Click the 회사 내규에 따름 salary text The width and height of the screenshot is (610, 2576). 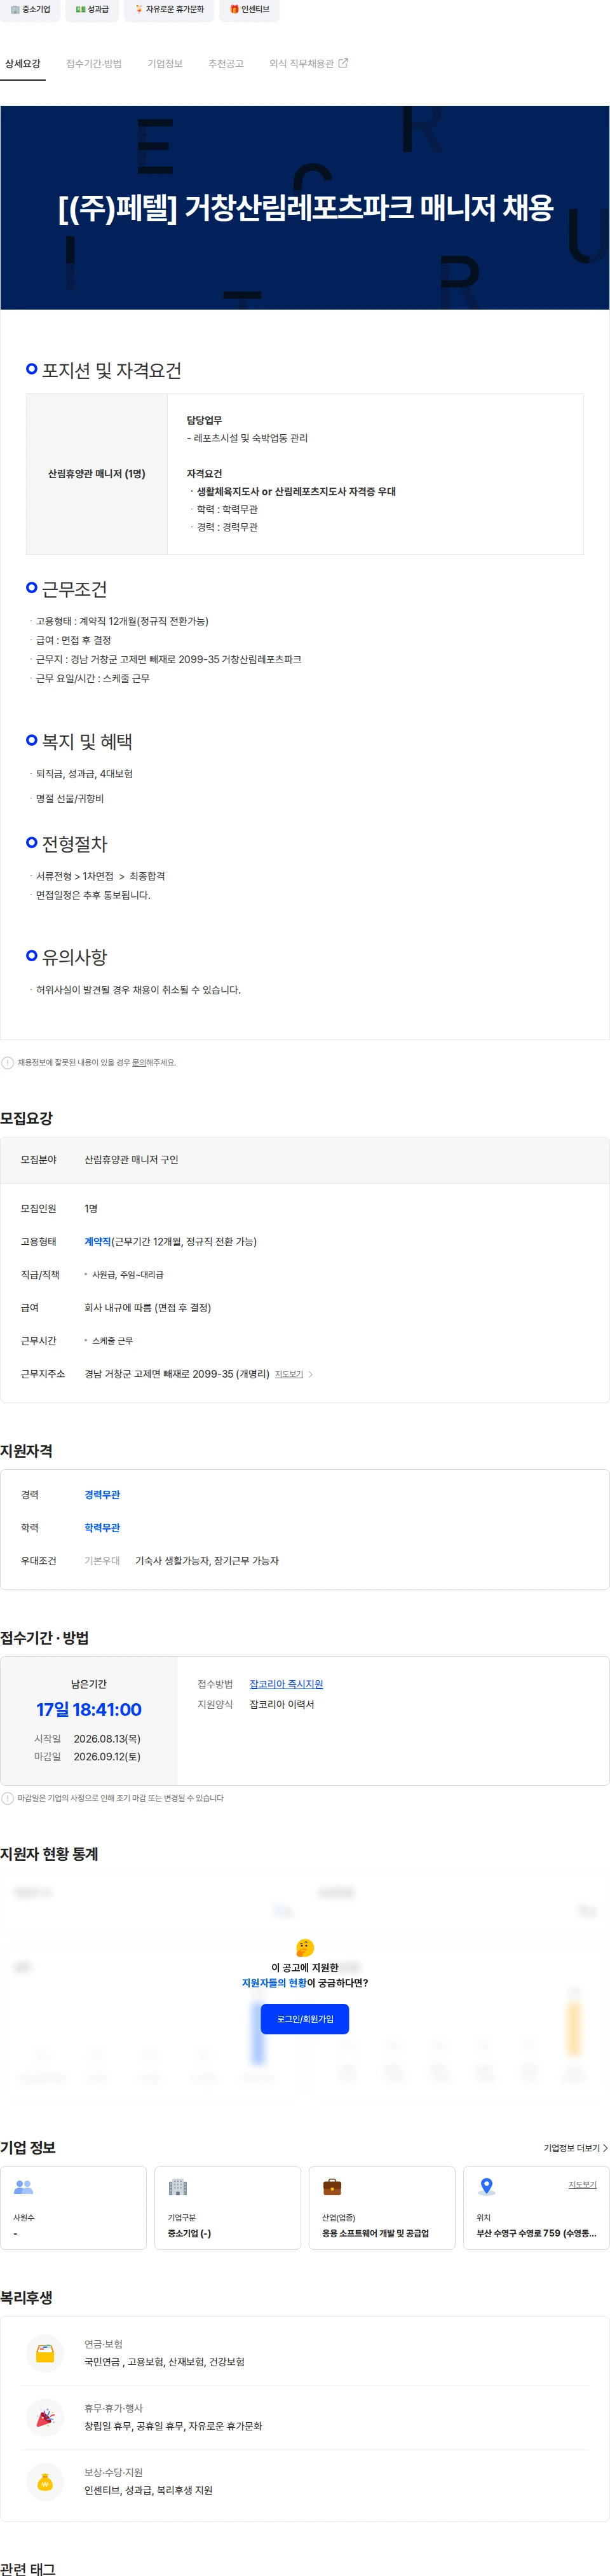pyautogui.click(x=148, y=1308)
